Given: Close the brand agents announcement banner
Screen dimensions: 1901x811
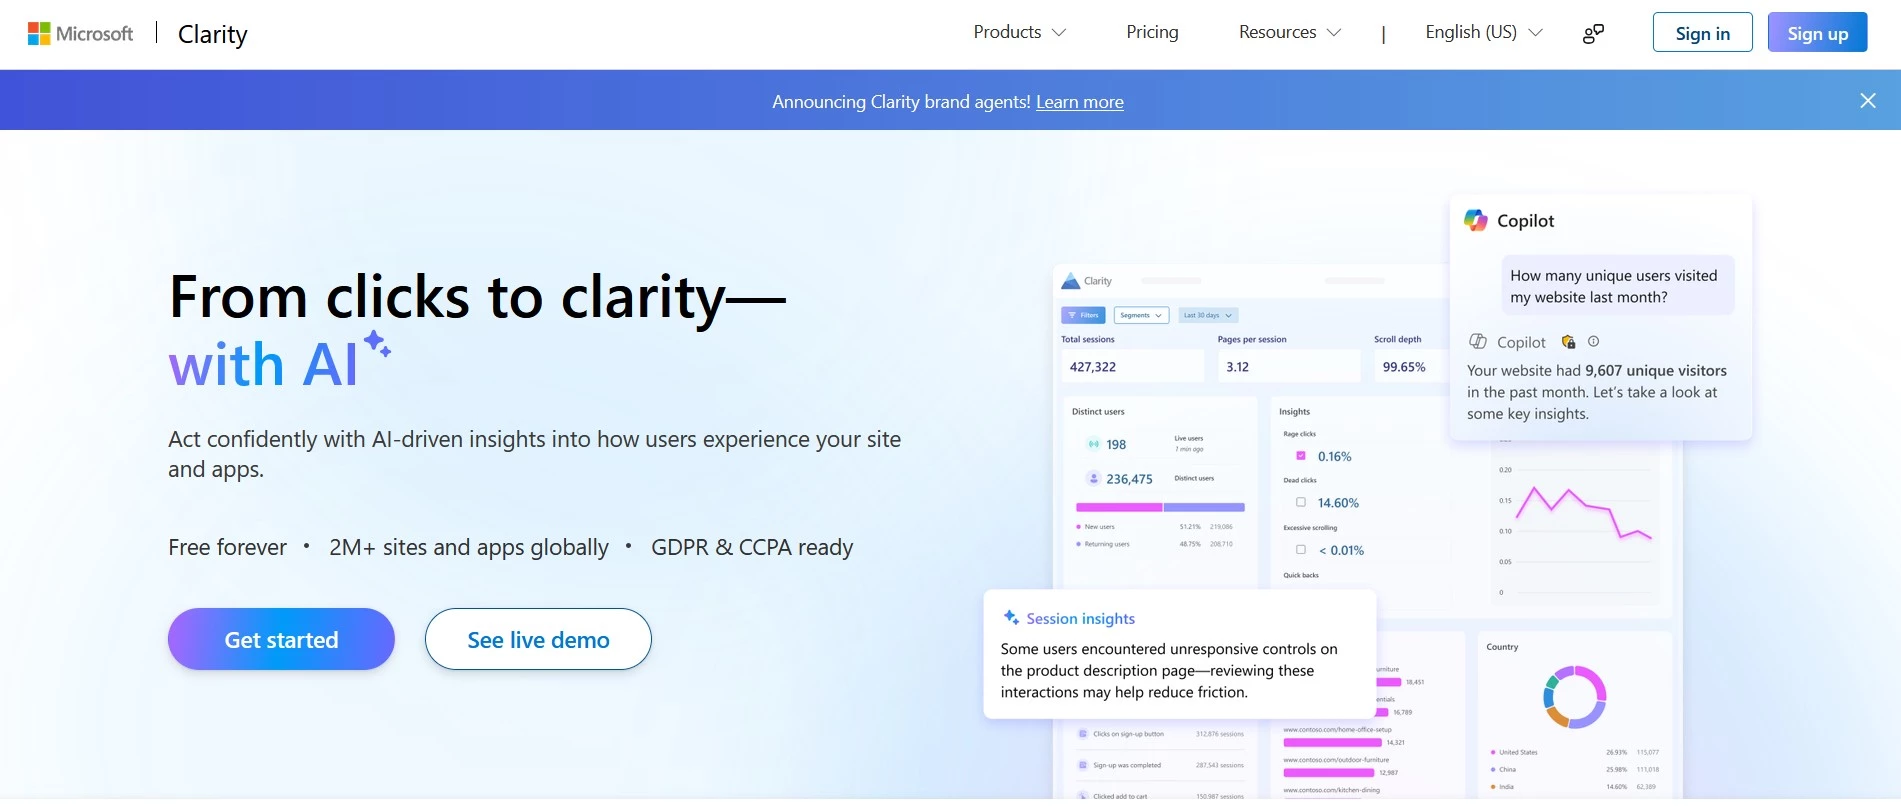Looking at the screenshot, I should (1867, 101).
